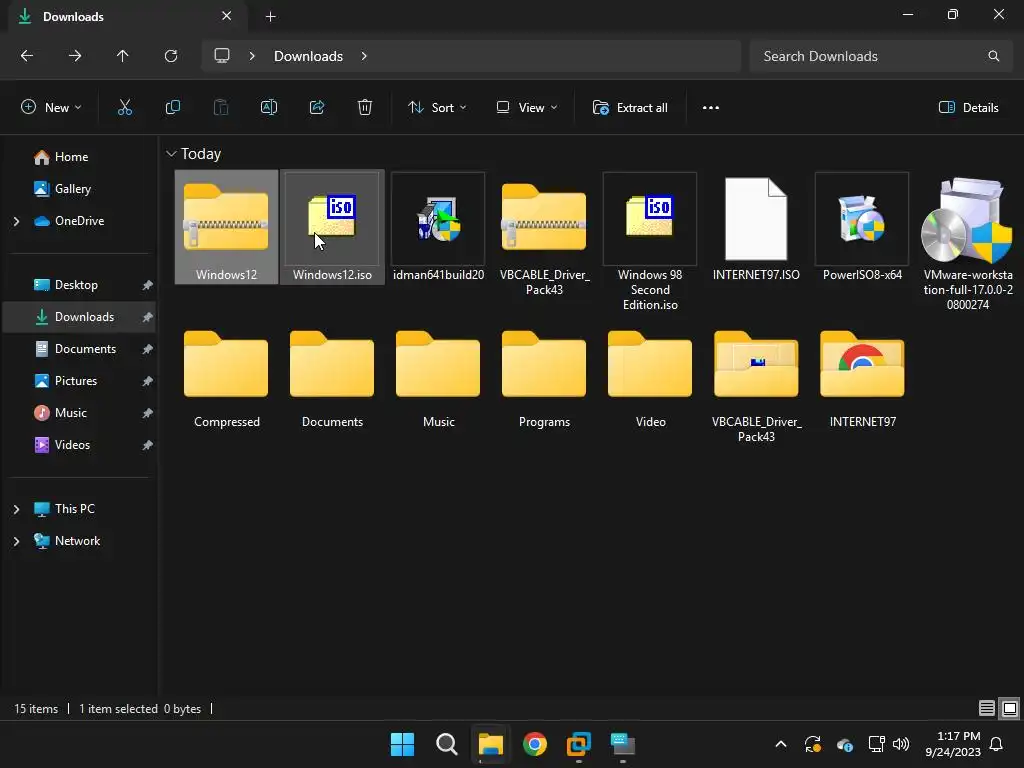The image size is (1024, 768).
Task: Open VMware Workstation from taskbar
Action: click(579, 744)
